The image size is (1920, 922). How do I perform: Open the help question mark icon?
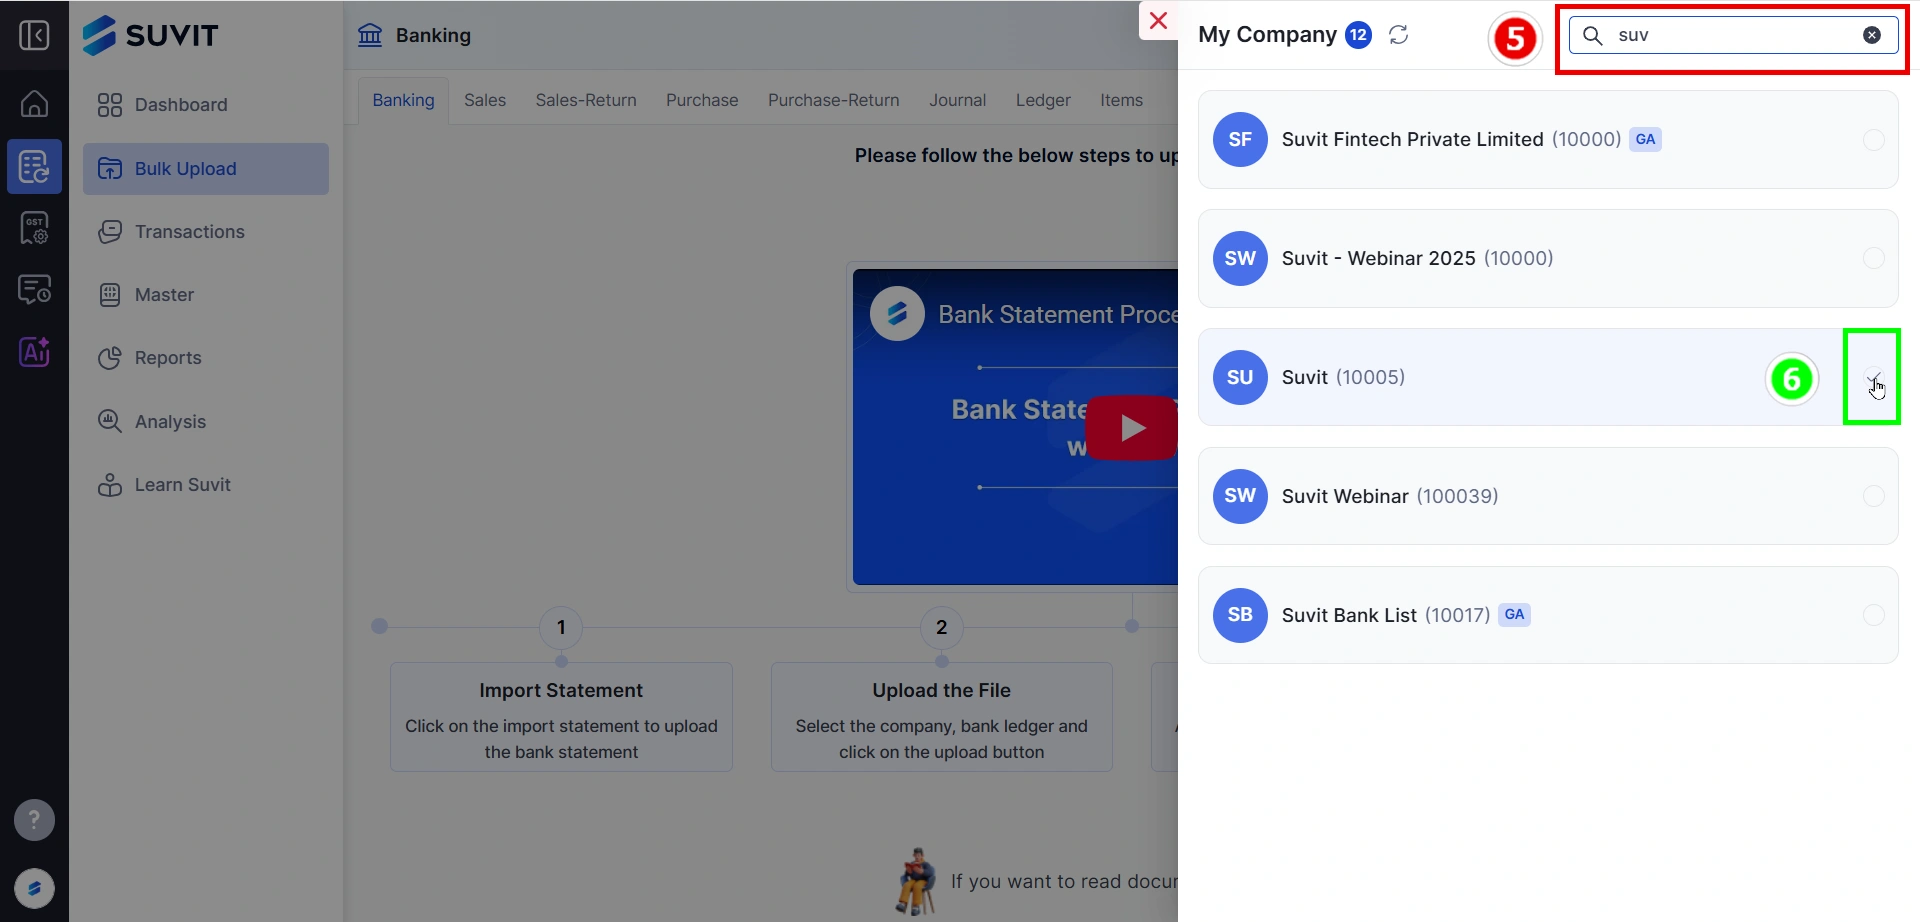34,820
